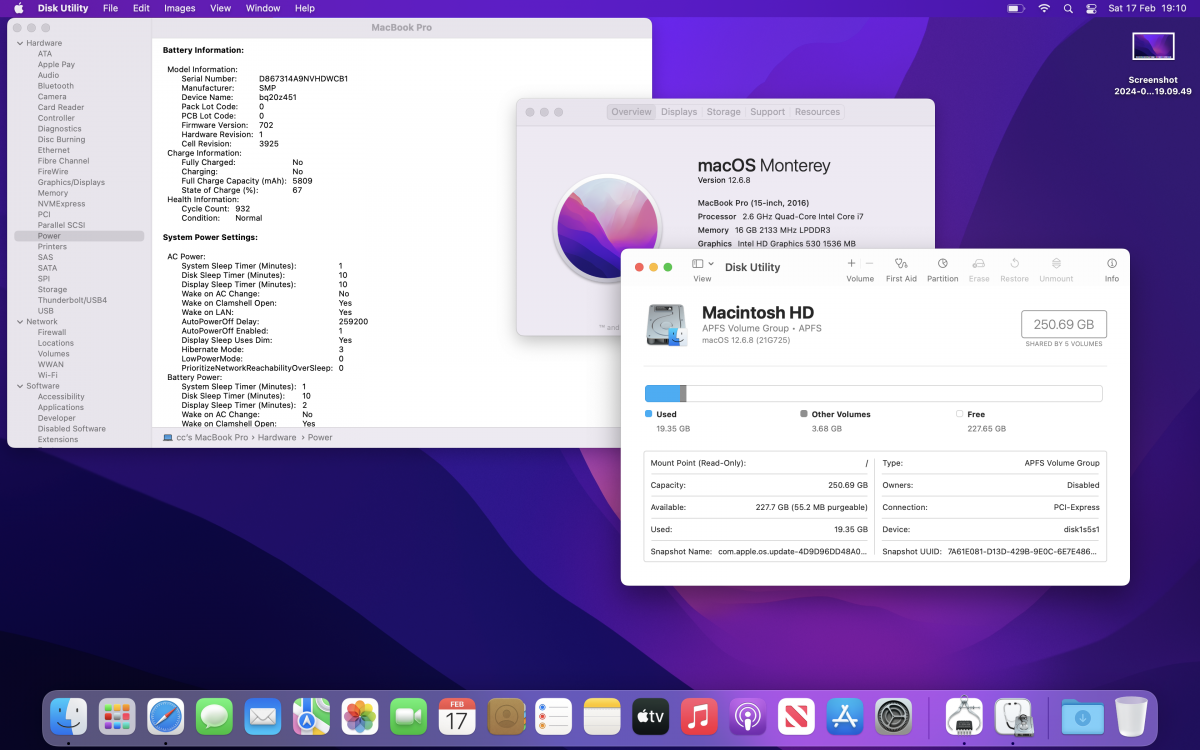This screenshot has width=1200, height=750.
Task: Click Hardware in the path bar breadcrumb
Action: tap(277, 438)
